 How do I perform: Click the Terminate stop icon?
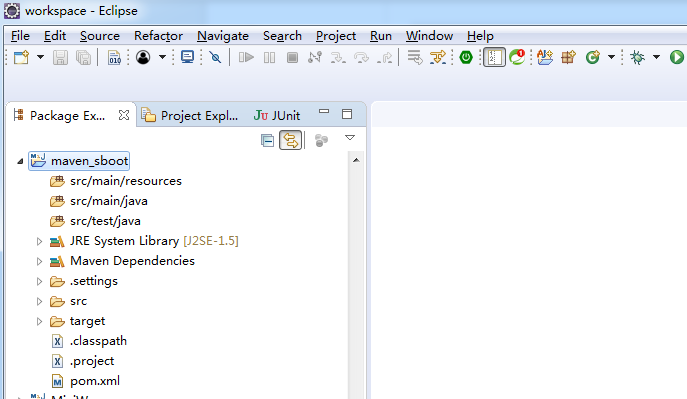click(x=292, y=57)
